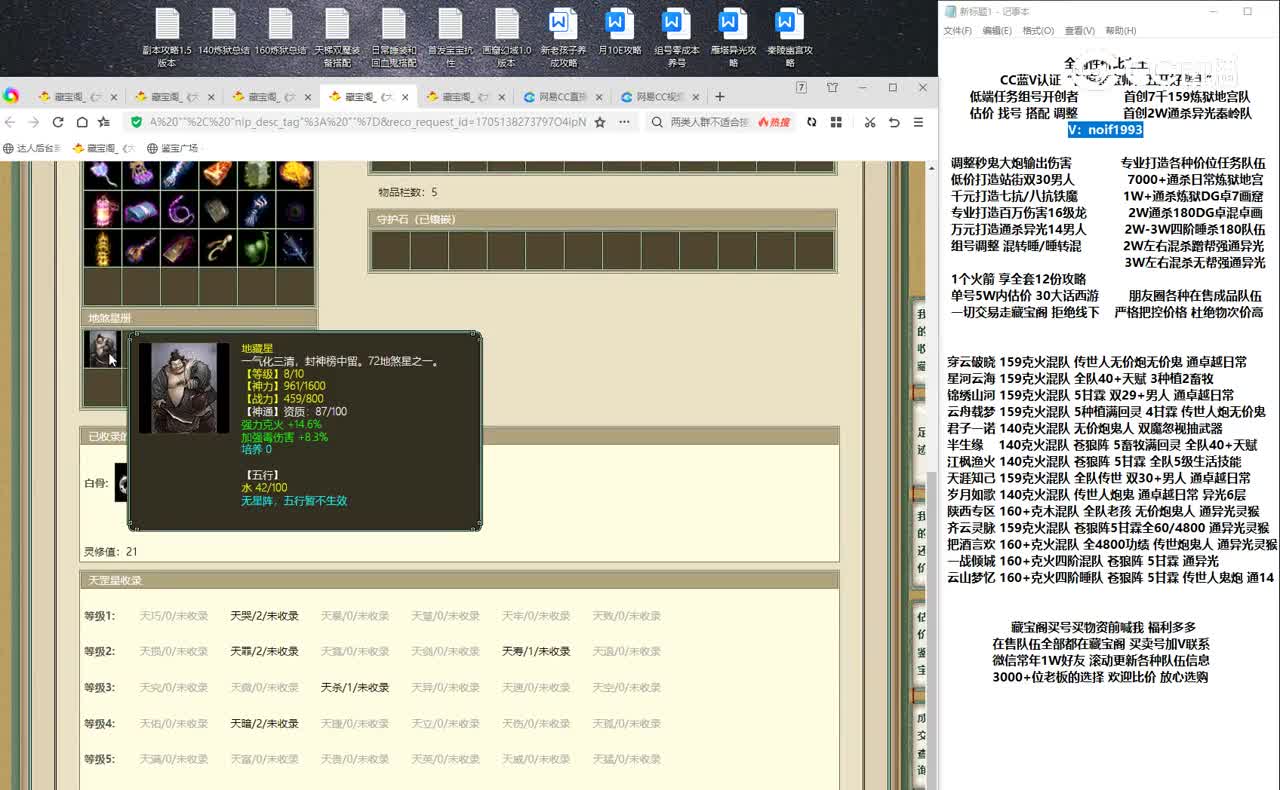Click the scissors screenshot tool icon
The height and width of the screenshot is (790, 1280).
point(869,122)
